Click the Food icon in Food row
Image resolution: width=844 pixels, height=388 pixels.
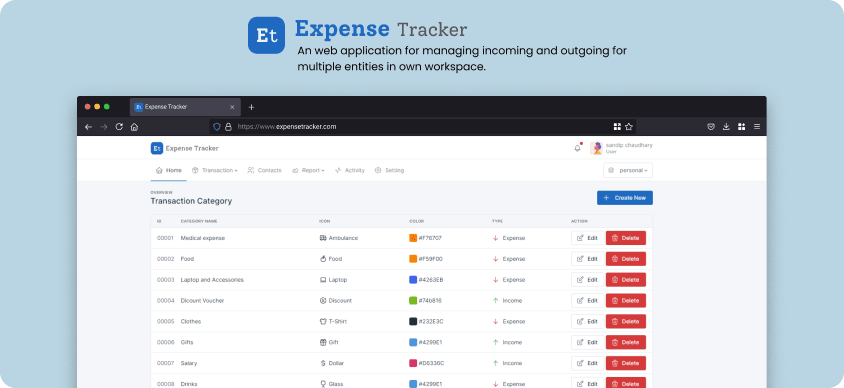click(x=323, y=259)
